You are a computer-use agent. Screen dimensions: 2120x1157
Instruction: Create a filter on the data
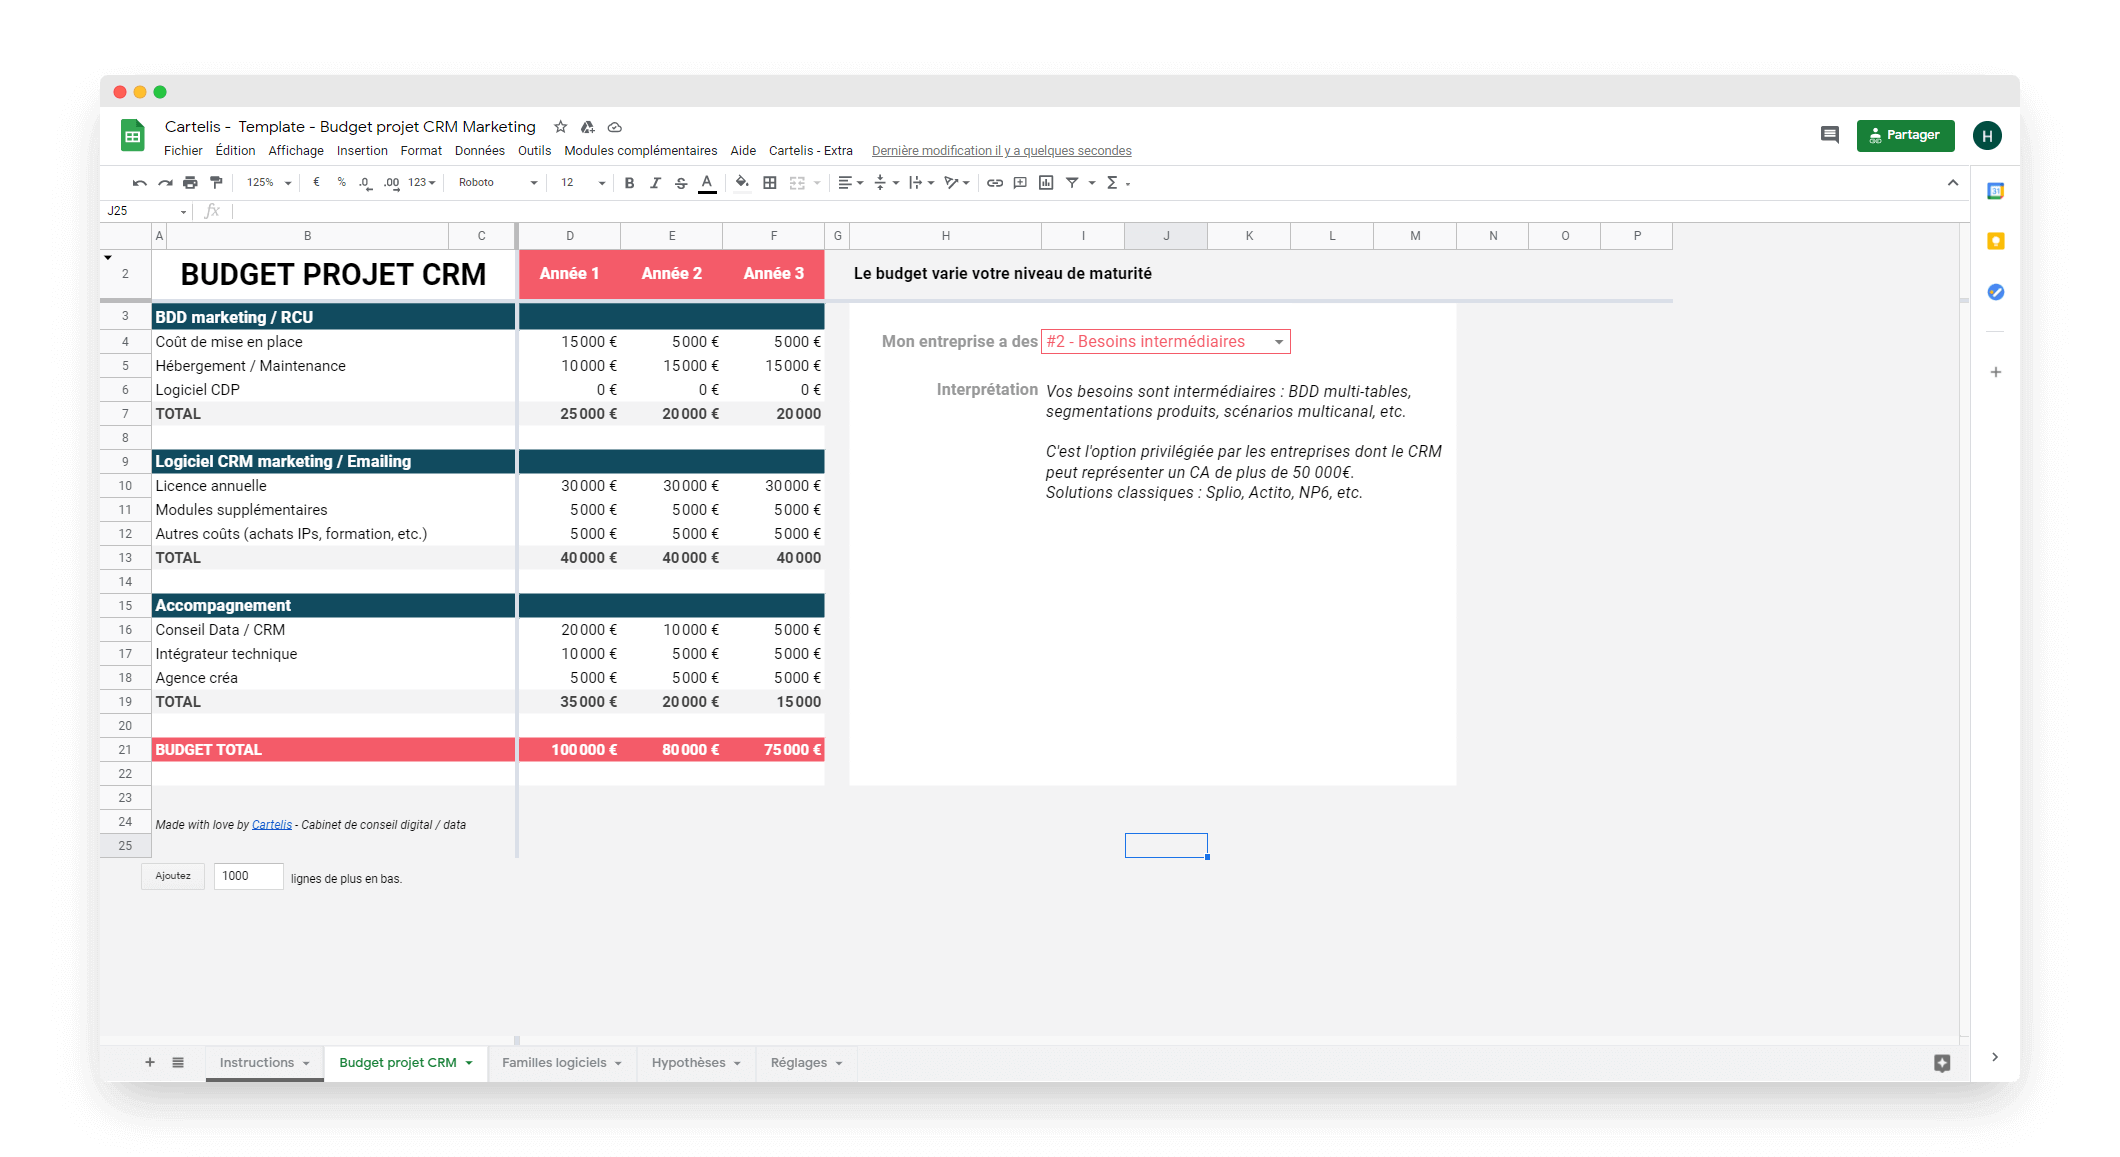tap(1071, 183)
